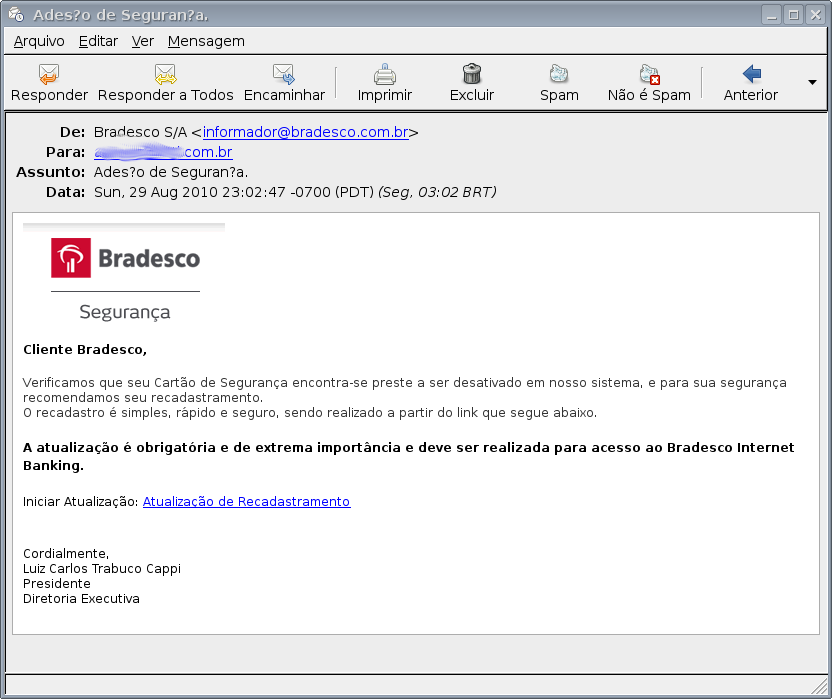Click sender address informador@bradesco.com.br
The image size is (832, 699).
[x=306, y=132]
